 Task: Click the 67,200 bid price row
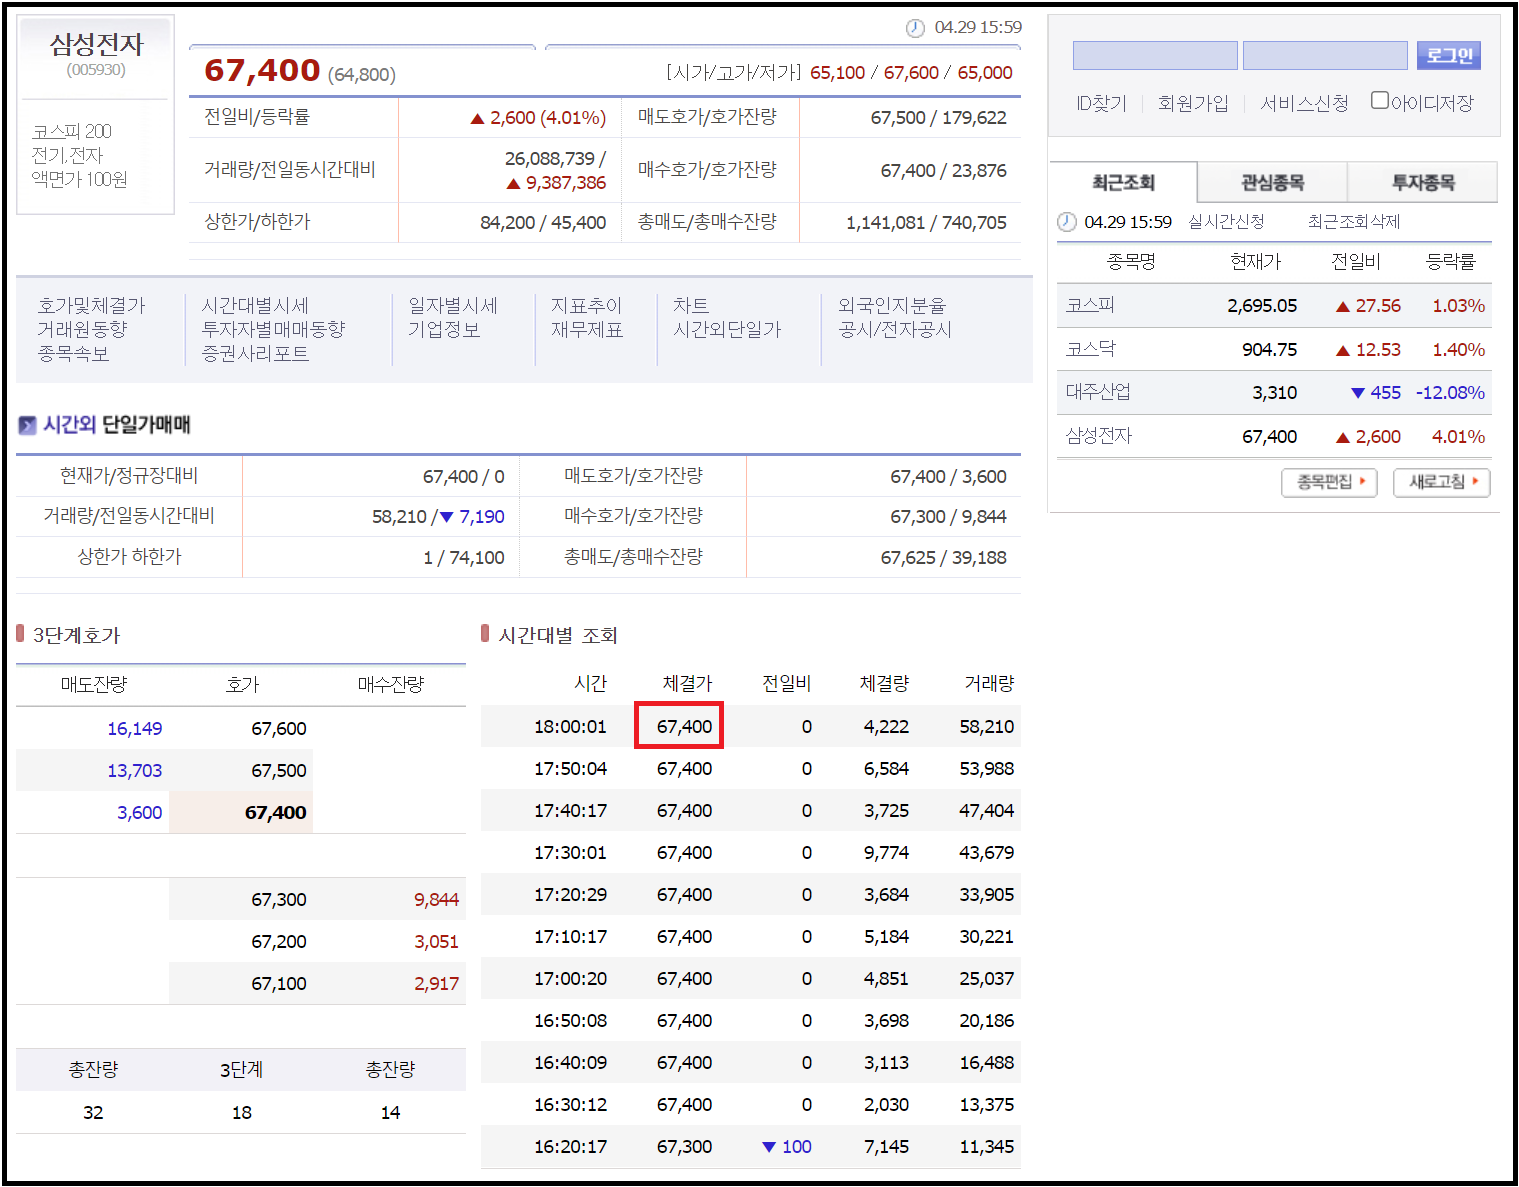tap(241, 942)
